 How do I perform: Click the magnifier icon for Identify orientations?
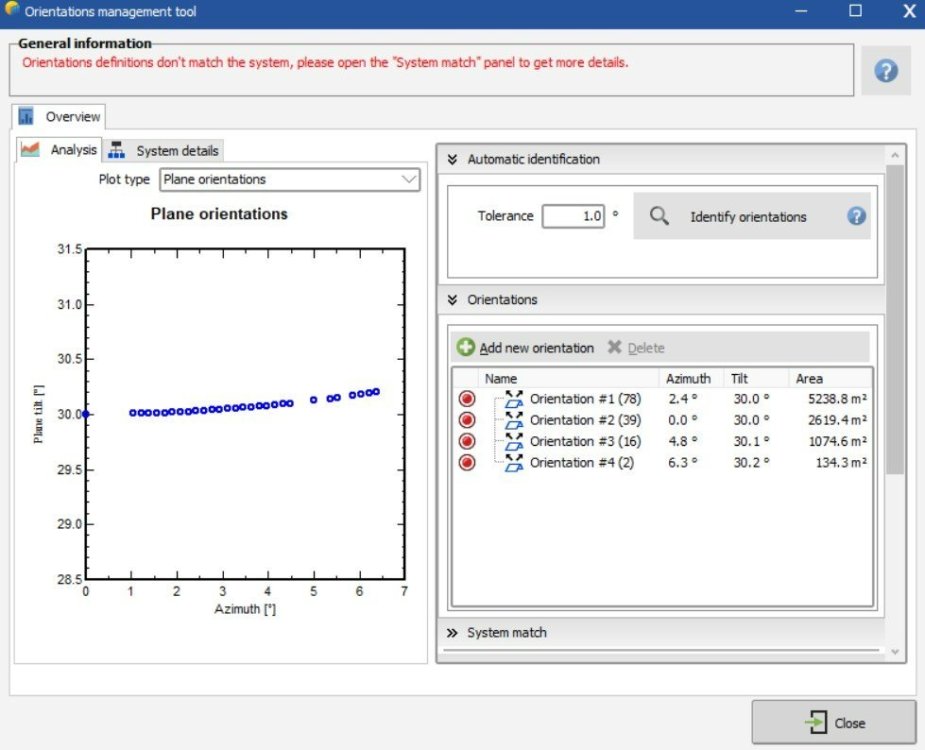659,216
